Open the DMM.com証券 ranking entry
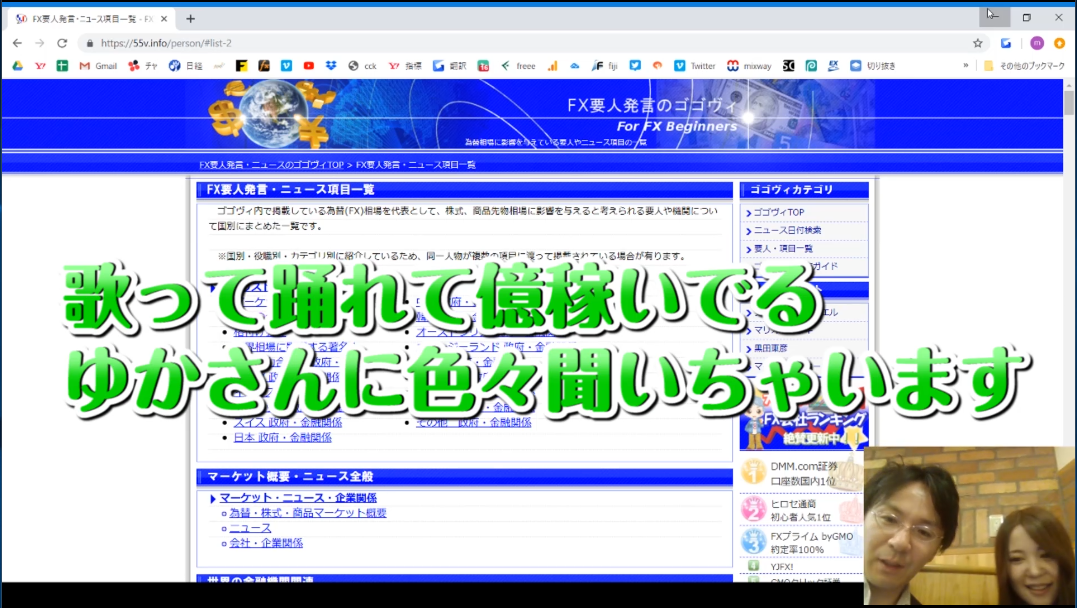The image size is (1077, 608). coord(803,473)
